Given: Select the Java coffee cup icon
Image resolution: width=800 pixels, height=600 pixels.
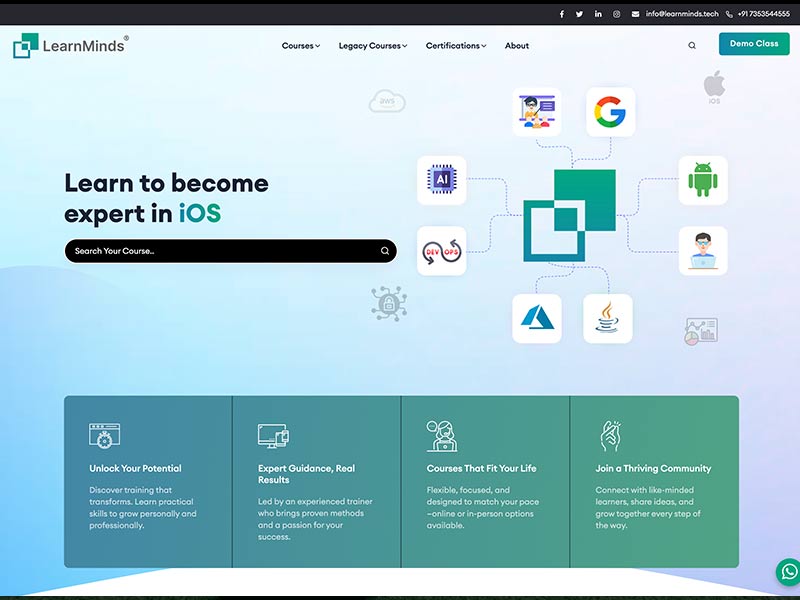Looking at the screenshot, I should pyautogui.click(x=607, y=318).
